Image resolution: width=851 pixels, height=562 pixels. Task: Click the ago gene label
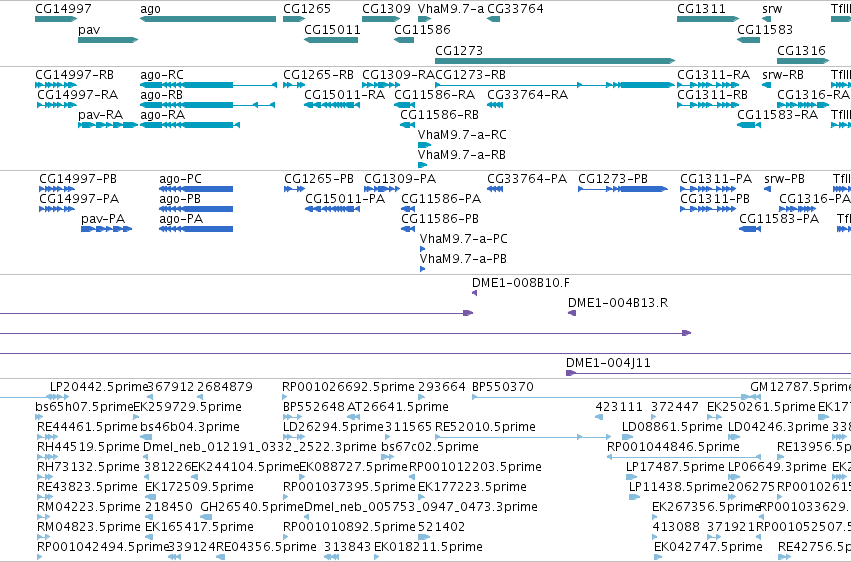150,9
